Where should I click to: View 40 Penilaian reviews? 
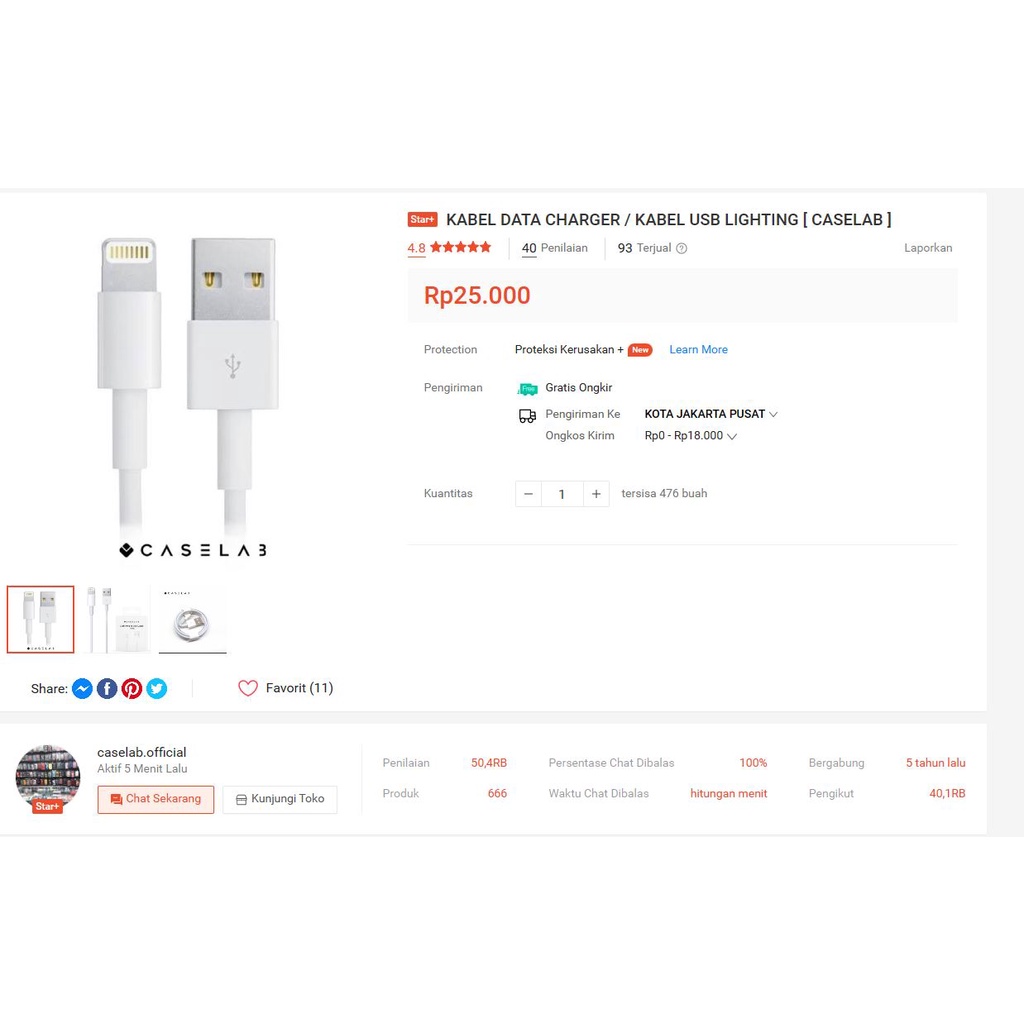[554, 248]
